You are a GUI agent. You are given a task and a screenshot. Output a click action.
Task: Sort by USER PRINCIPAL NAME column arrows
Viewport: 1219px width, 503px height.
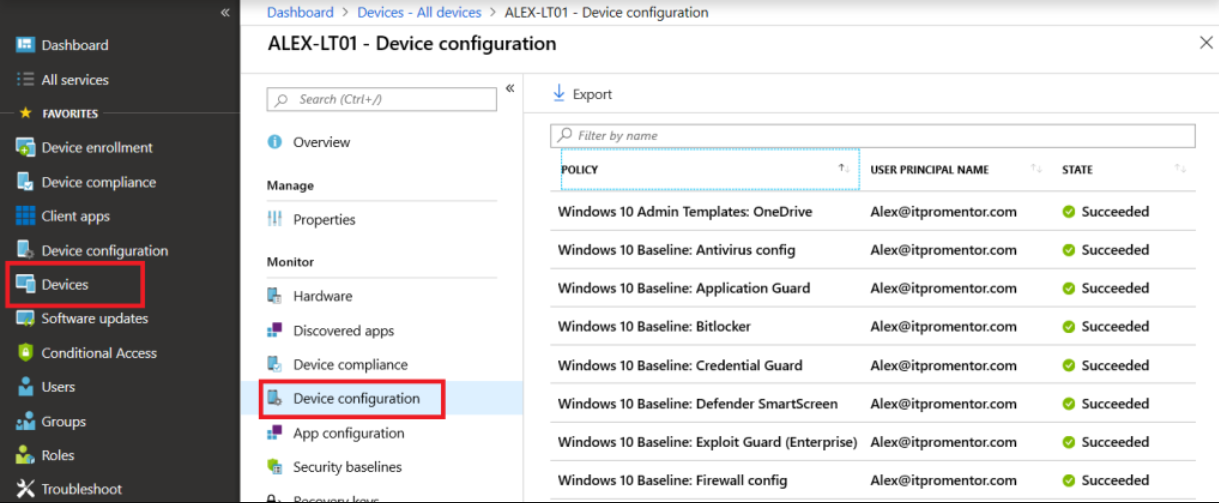point(1037,169)
